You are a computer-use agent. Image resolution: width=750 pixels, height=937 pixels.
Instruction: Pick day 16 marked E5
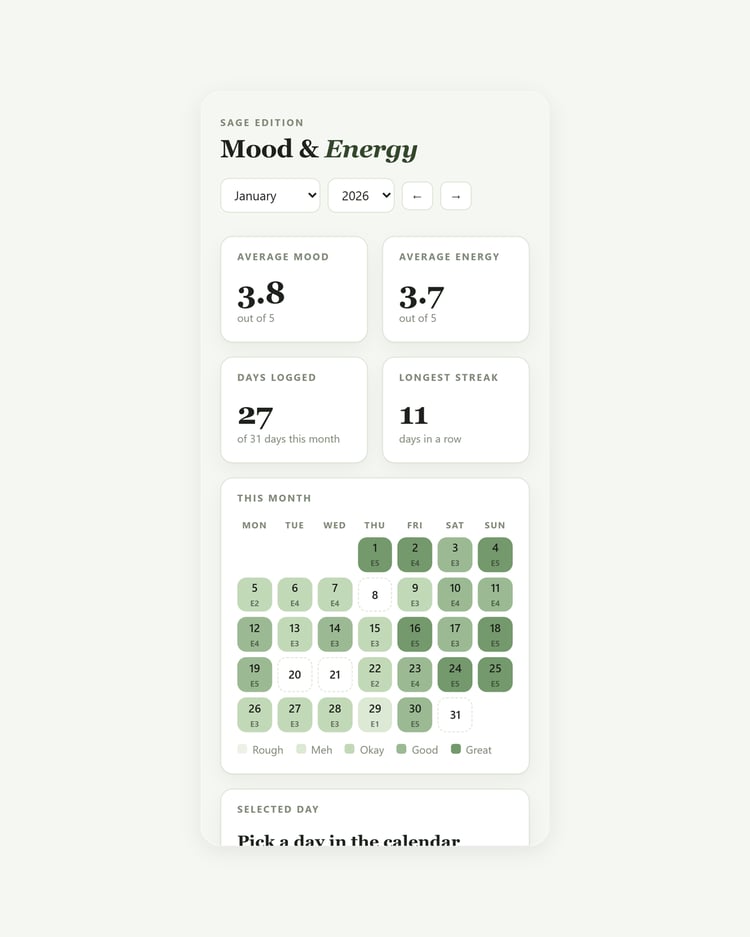point(415,635)
